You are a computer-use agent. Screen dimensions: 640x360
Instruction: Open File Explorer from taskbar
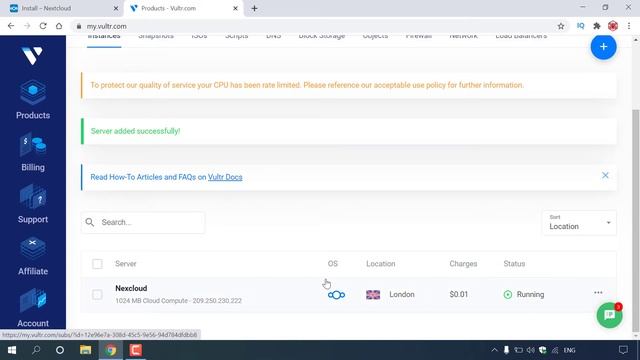85,350
